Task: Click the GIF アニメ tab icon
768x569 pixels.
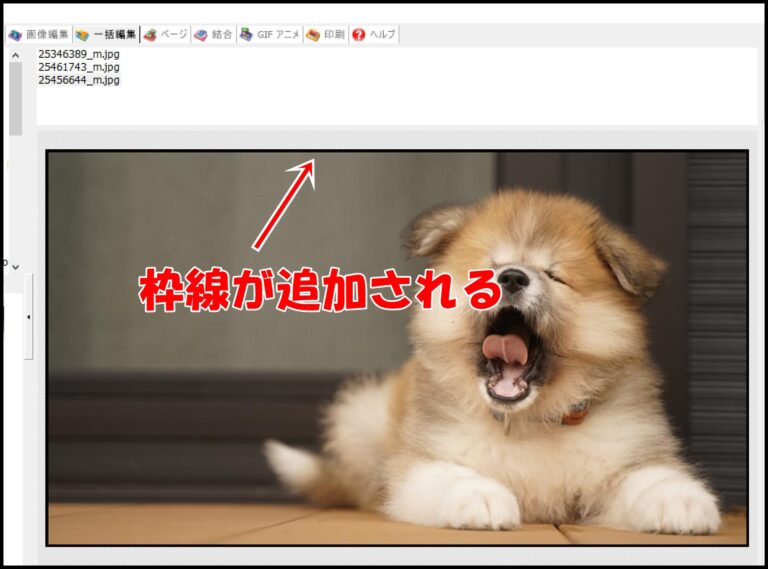Action: pos(246,35)
